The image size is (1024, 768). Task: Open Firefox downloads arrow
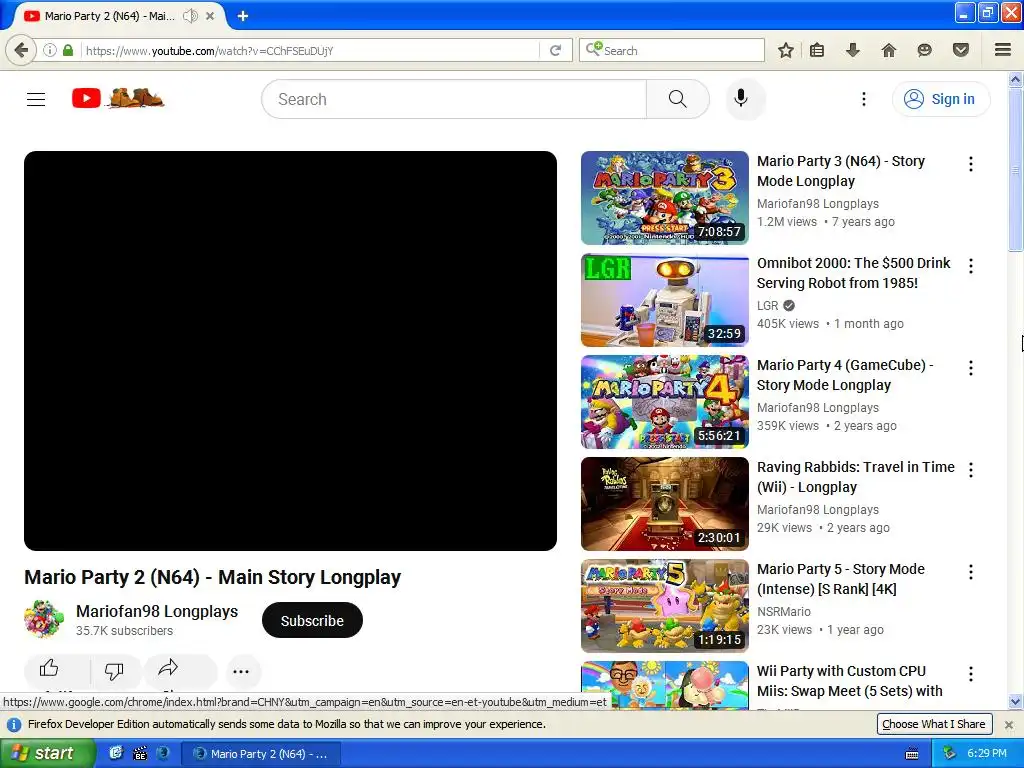click(852, 50)
